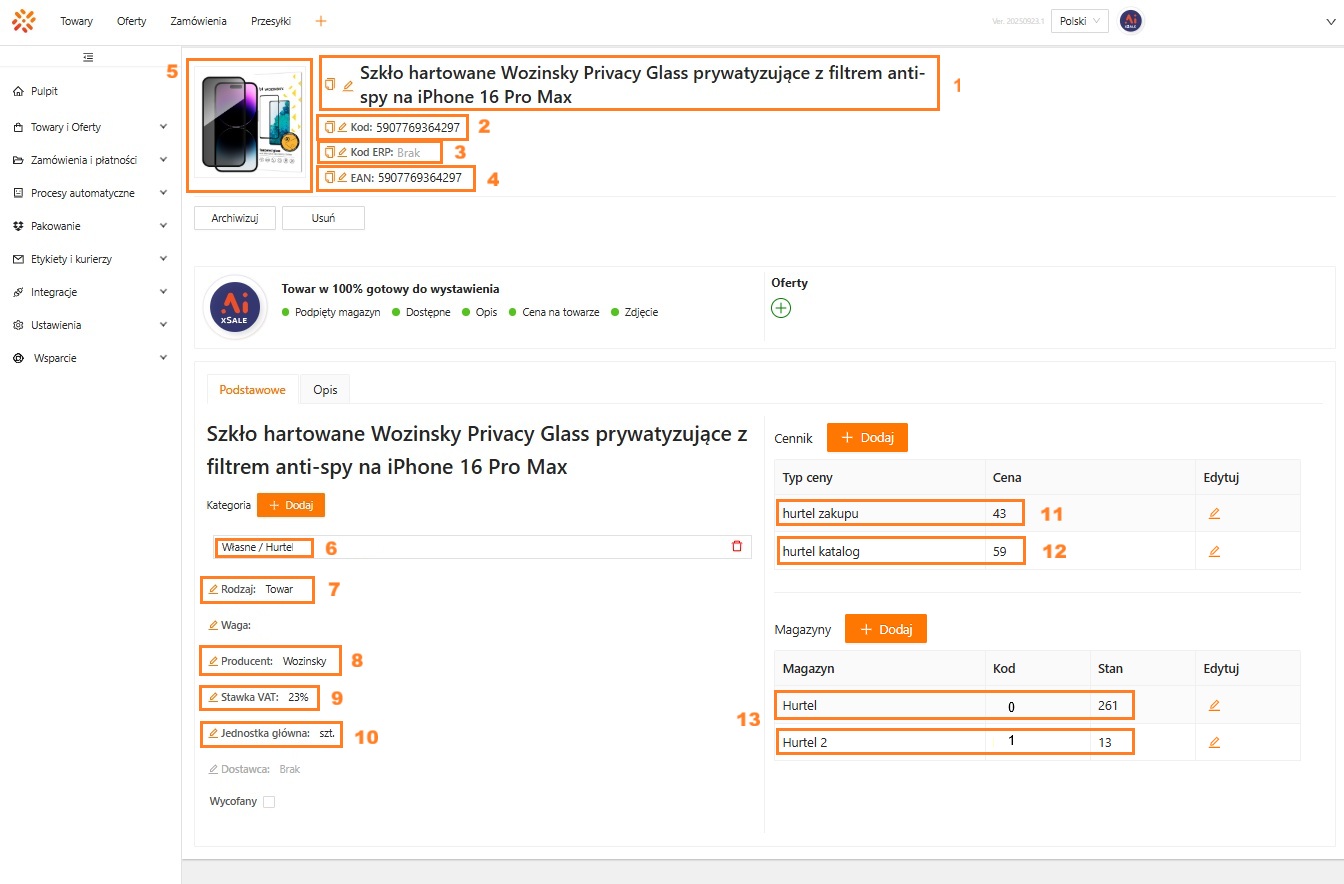Delete the Własne / Hurtel category
Viewport: 1344px width, 884px height.
coord(737,546)
